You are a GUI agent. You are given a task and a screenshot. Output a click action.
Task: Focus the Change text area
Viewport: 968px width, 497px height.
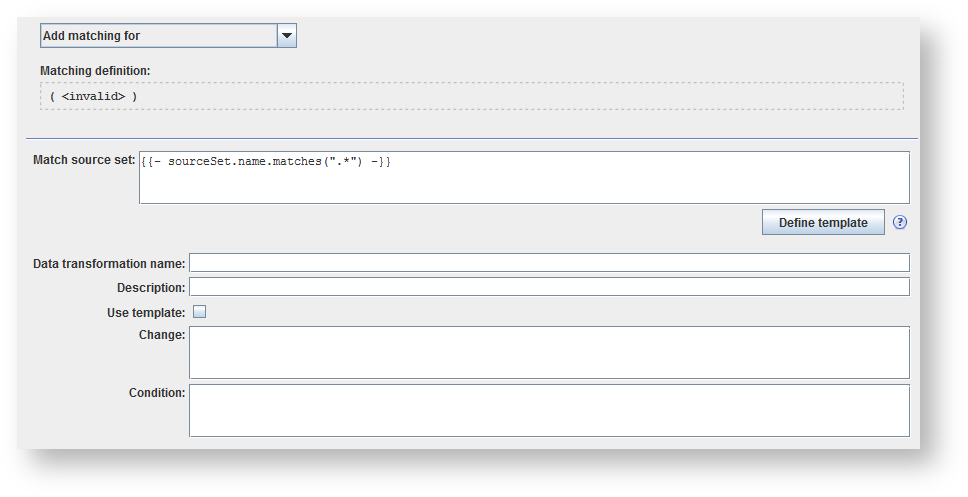point(549,352)
